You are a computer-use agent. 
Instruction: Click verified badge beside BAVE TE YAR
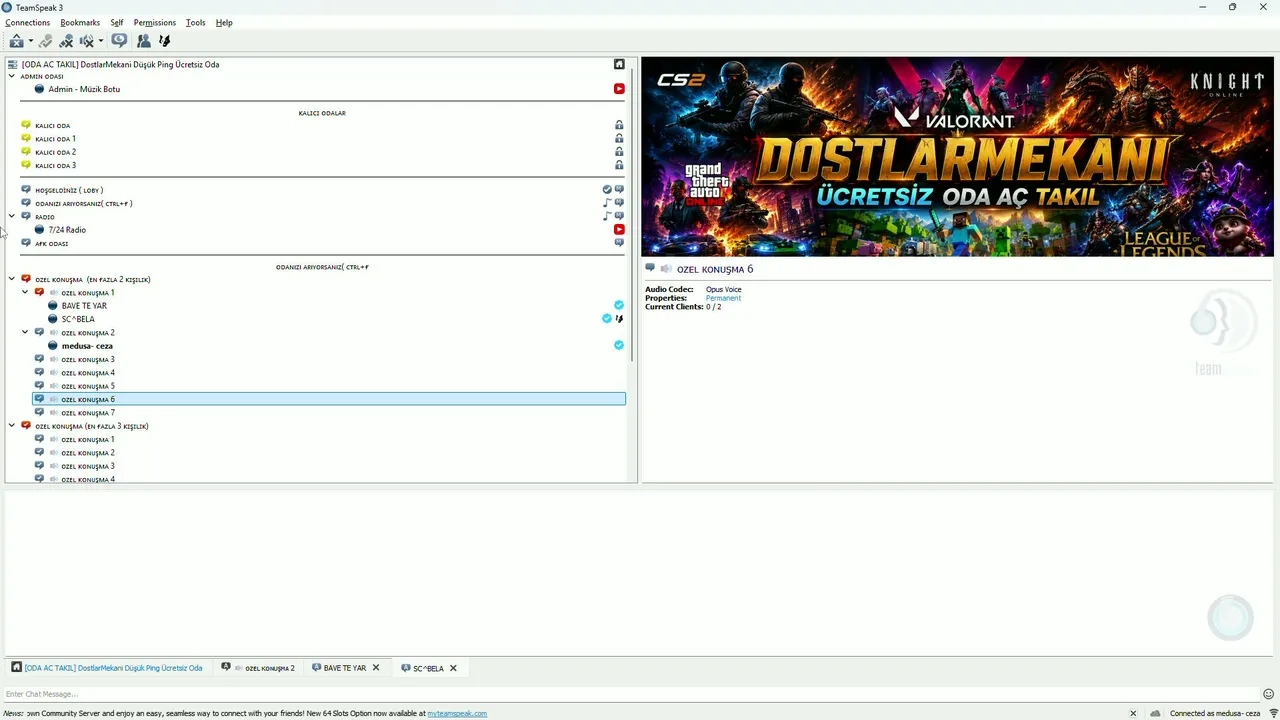(x=619, y=305)
